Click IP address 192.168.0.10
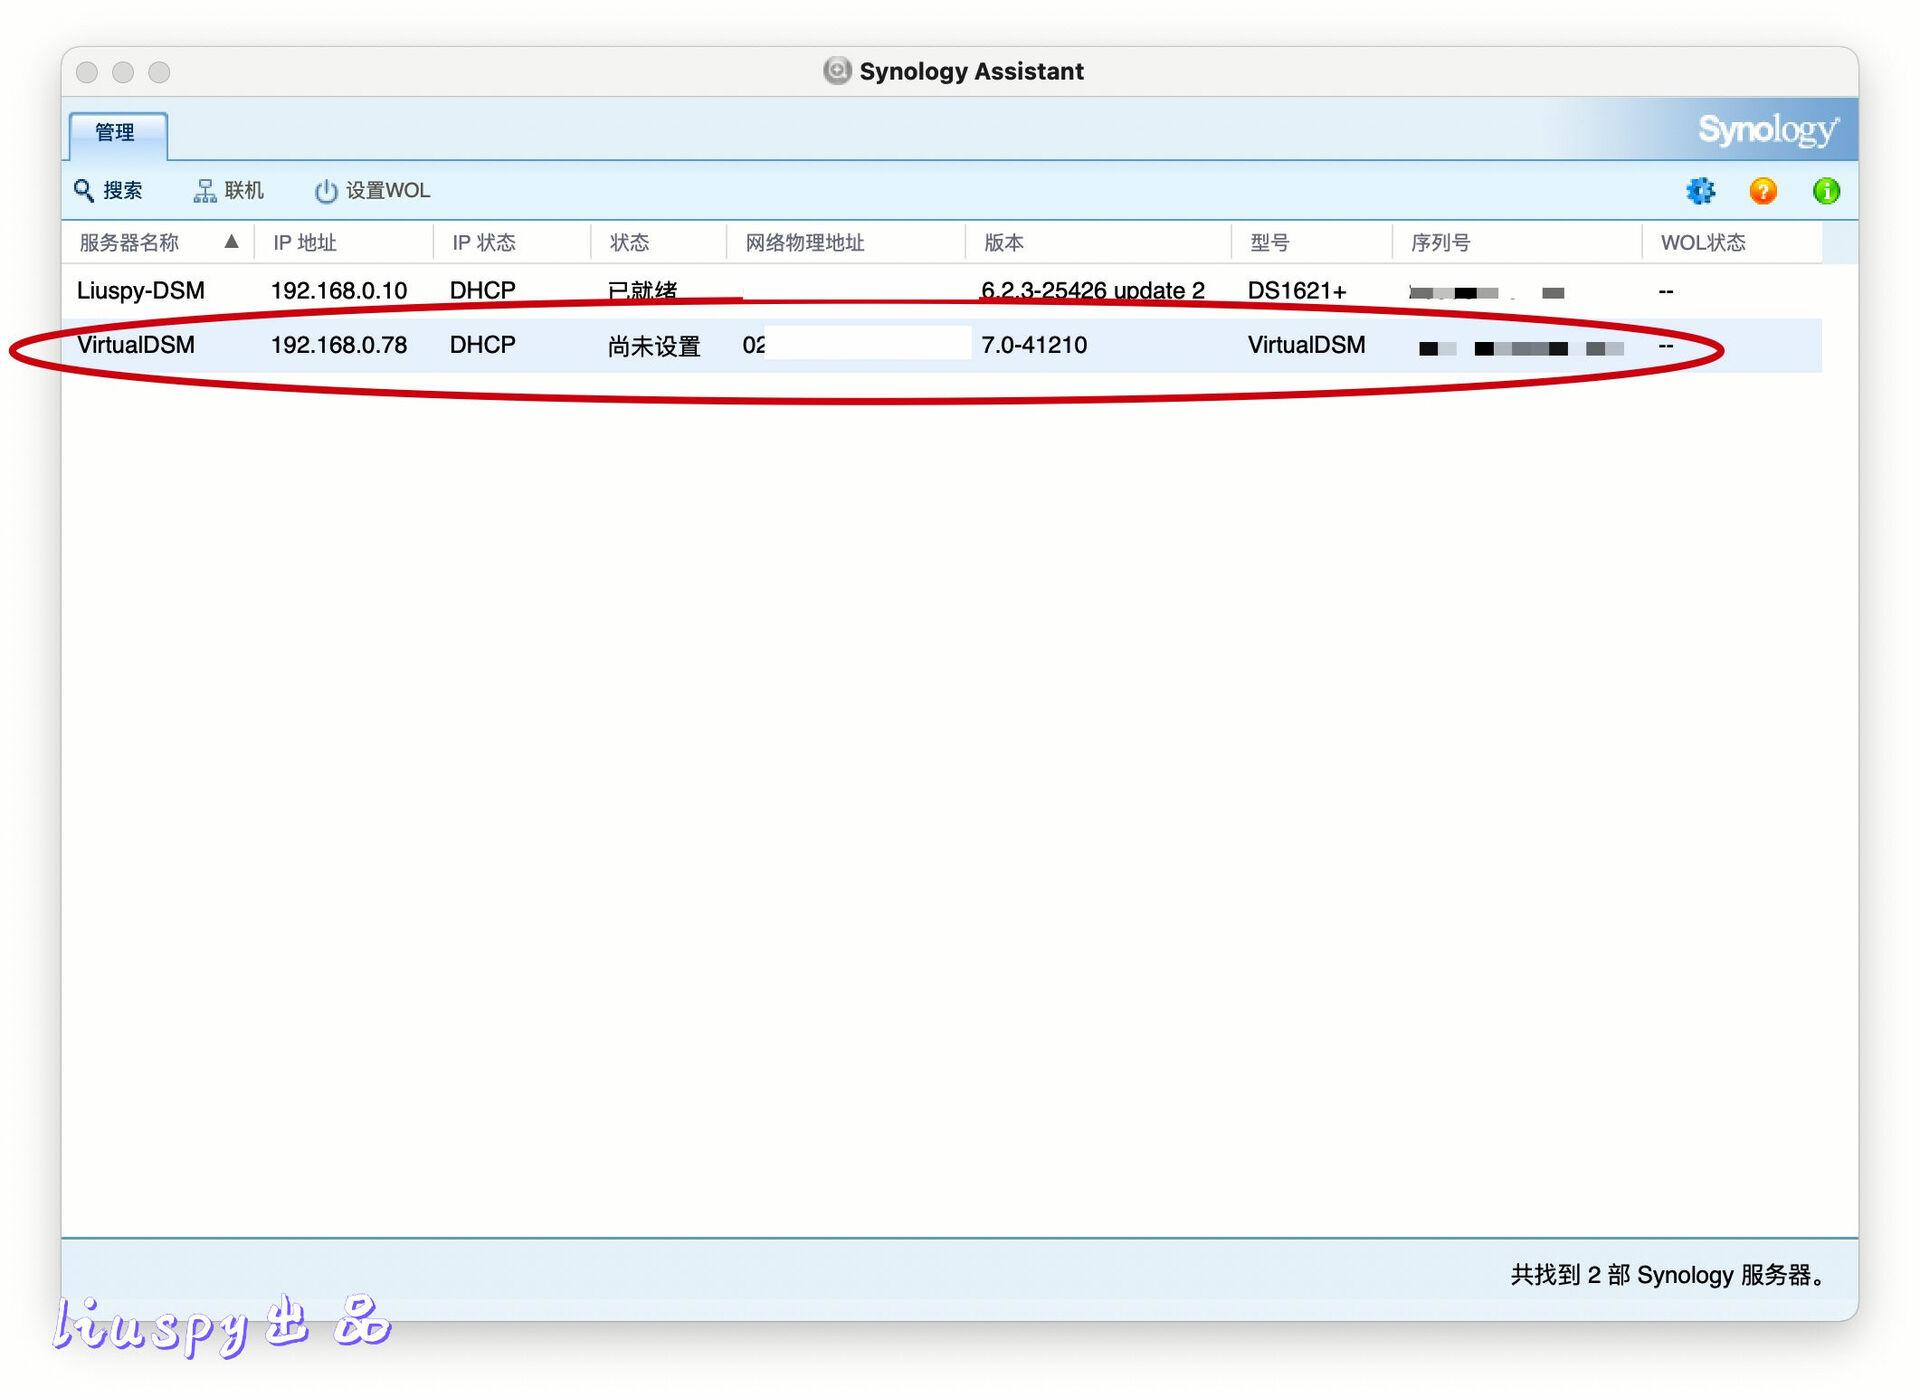 [339, 291]
